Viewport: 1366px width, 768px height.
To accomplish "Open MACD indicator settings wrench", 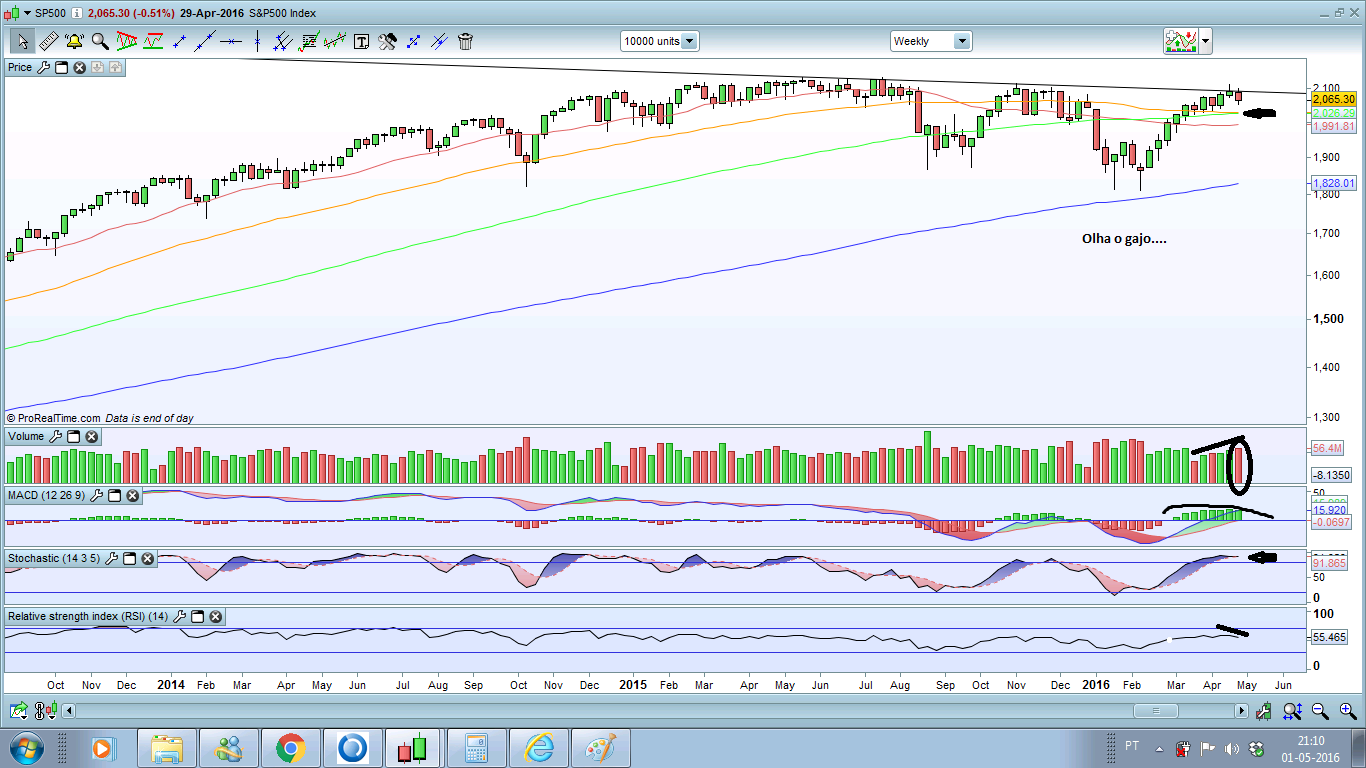I will [98, 495].
